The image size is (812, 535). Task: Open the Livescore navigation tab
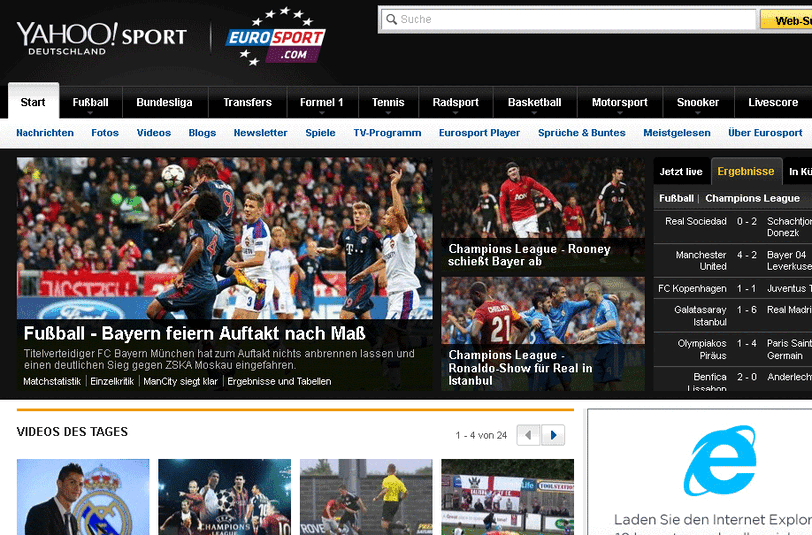(x=773, y=103)
